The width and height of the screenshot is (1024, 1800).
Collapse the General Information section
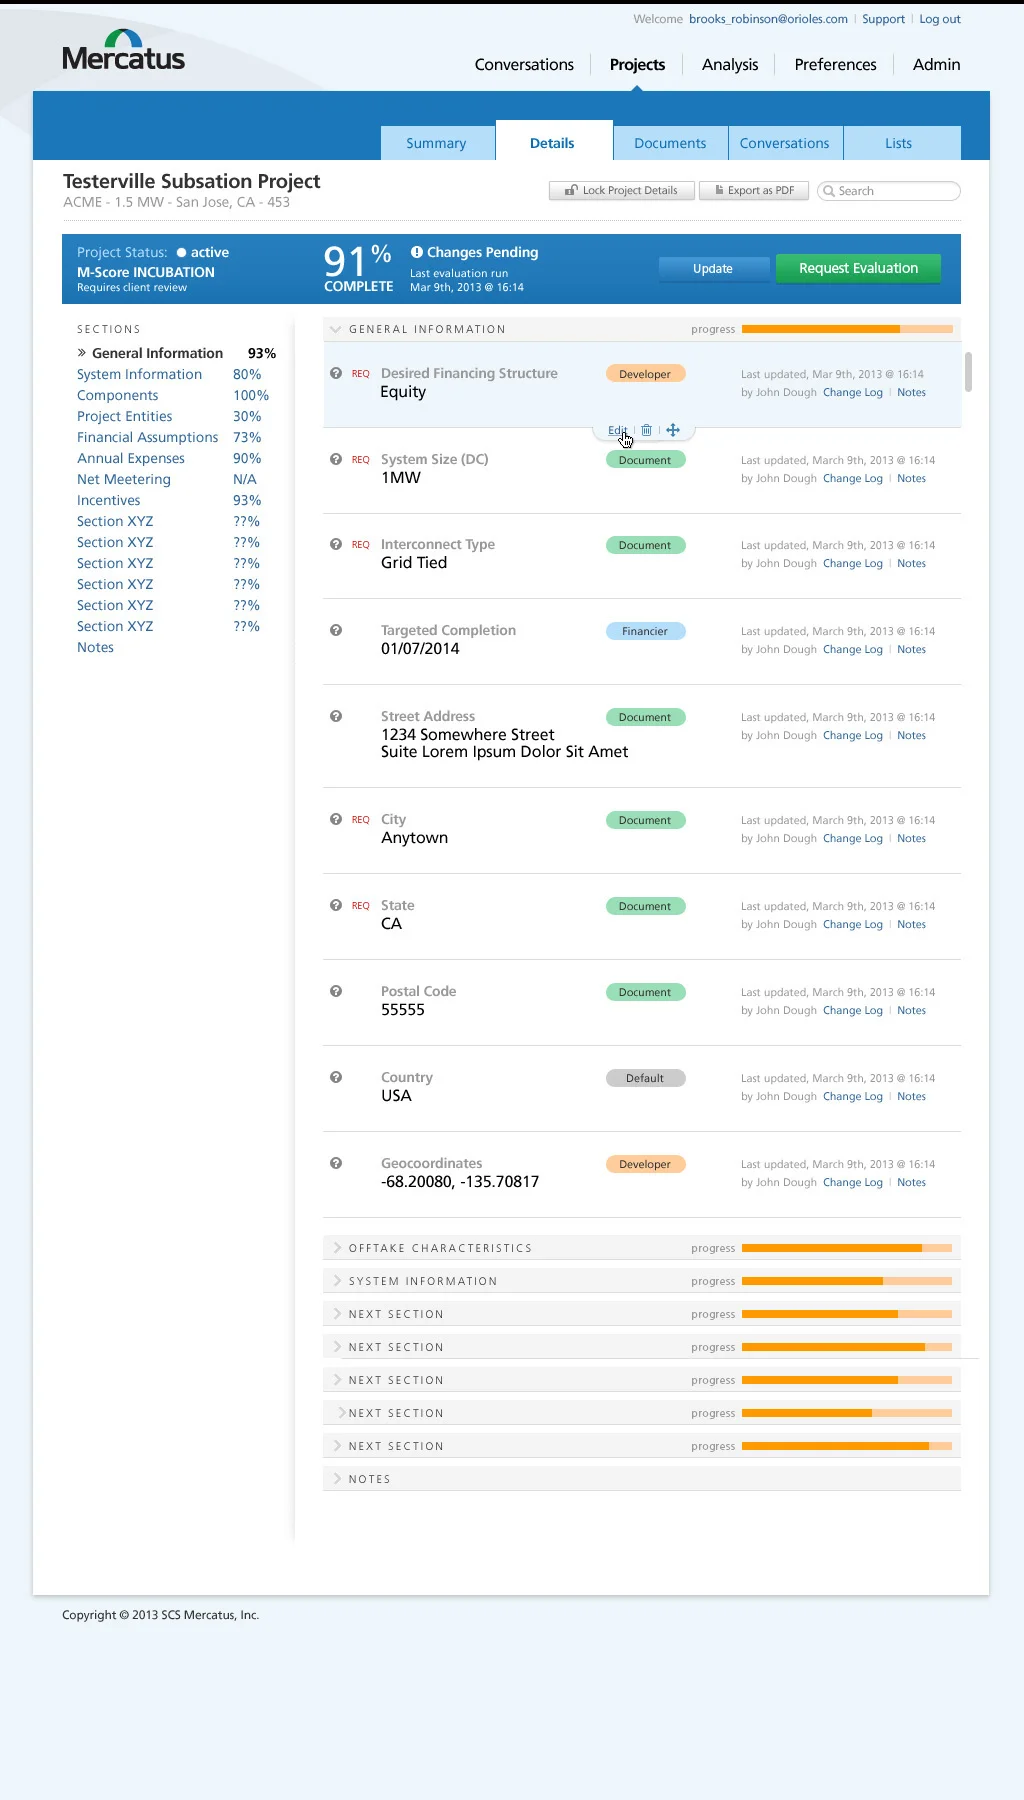coord(337,329)
